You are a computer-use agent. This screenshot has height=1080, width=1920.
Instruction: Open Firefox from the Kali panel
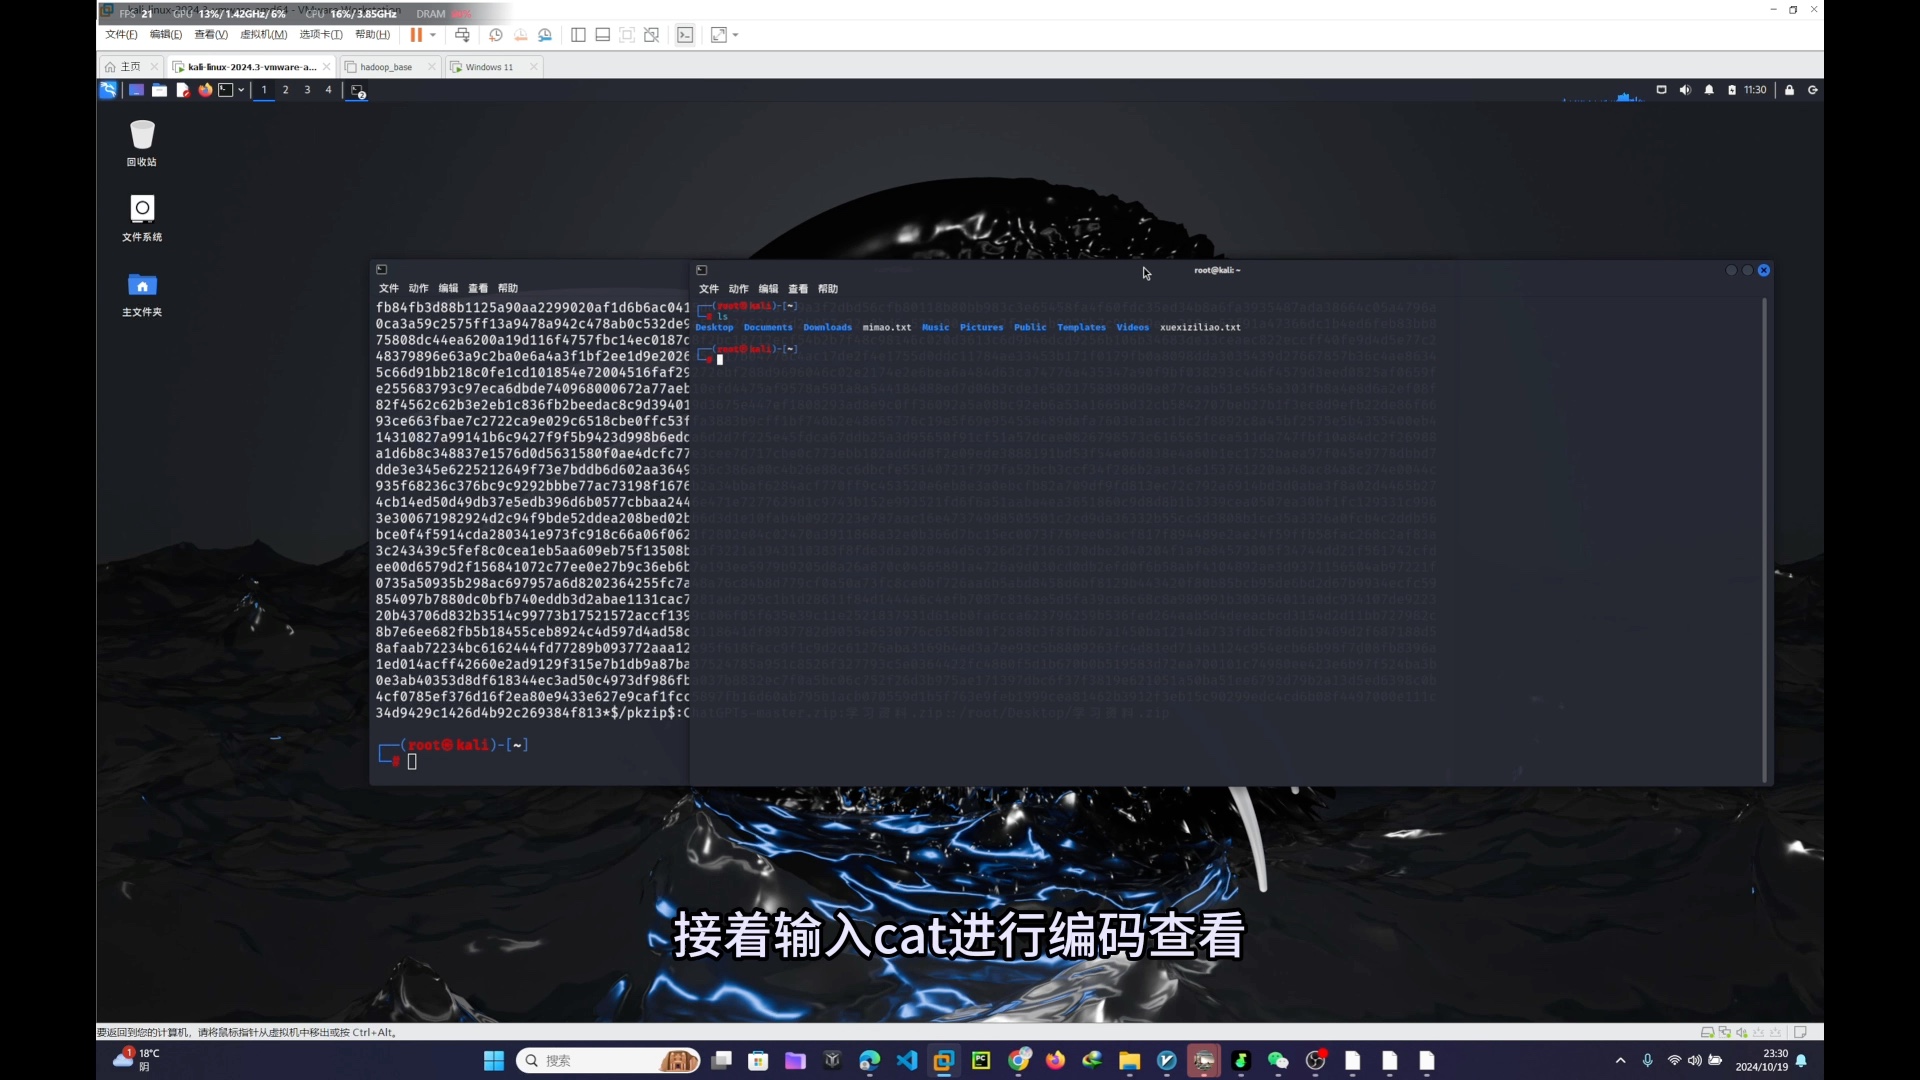205,90
